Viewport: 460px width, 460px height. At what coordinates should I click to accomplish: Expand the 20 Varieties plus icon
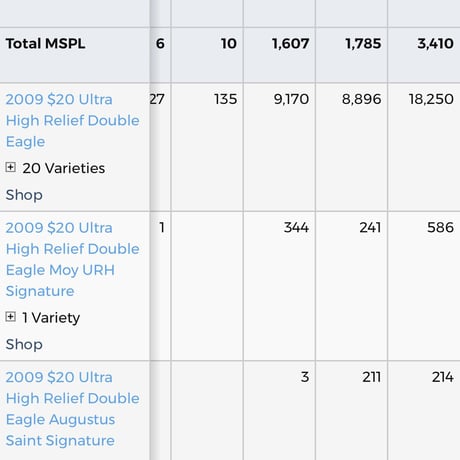pyautogui.click(x=11, y=167)
